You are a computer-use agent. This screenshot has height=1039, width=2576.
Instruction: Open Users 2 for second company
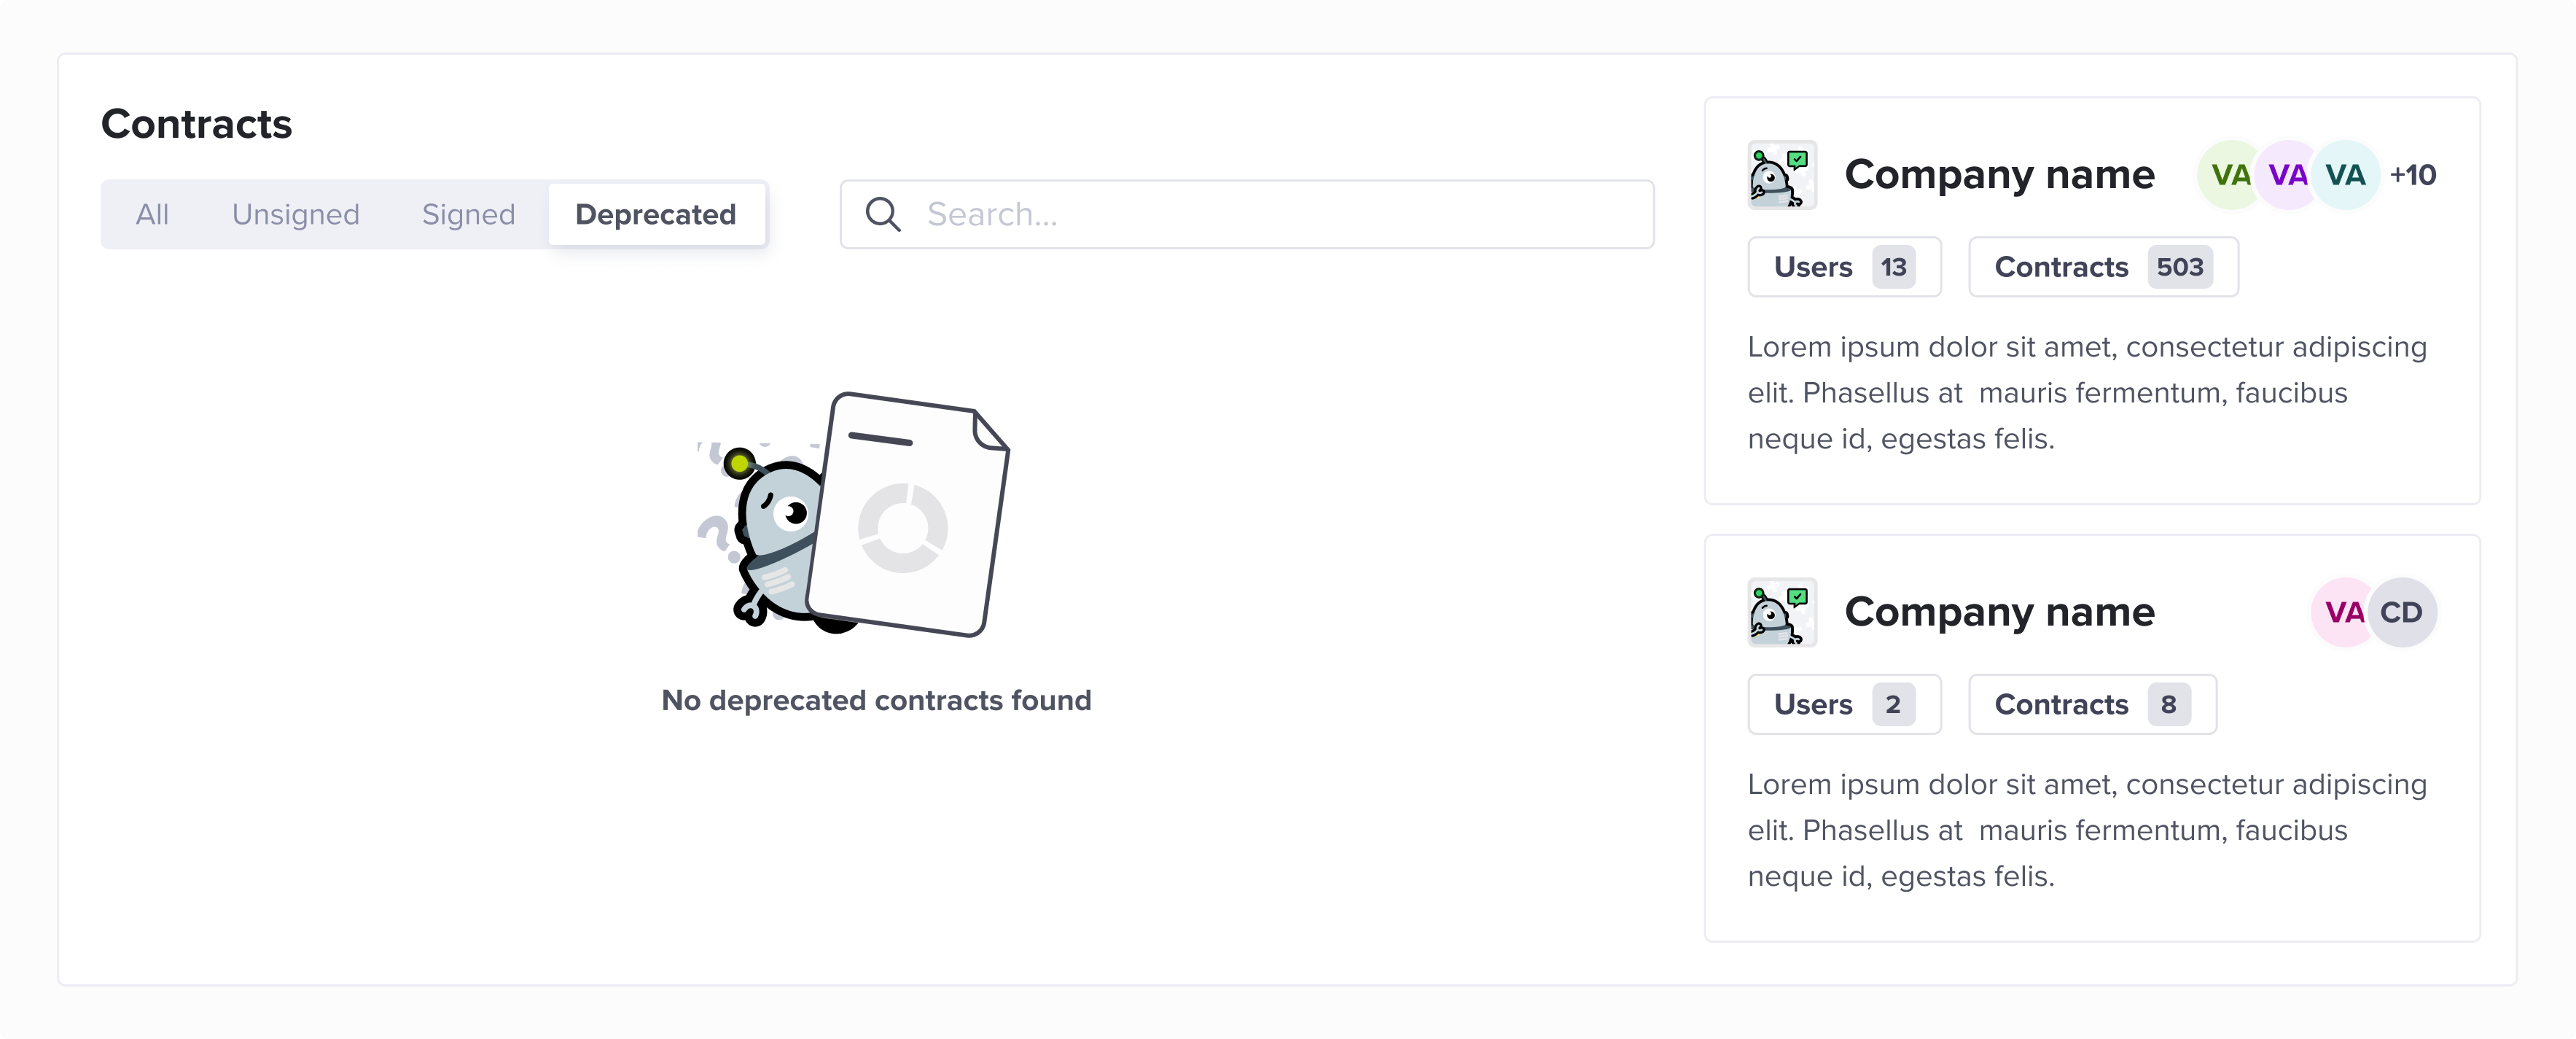click(x=1844, y=704)
